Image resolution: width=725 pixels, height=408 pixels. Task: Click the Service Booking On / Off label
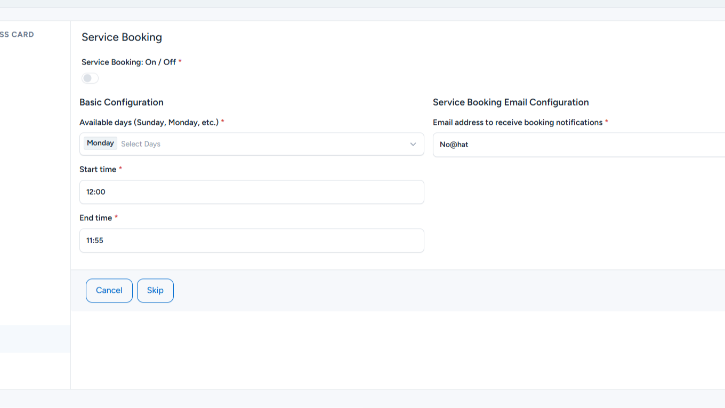[x=129, y=62]
